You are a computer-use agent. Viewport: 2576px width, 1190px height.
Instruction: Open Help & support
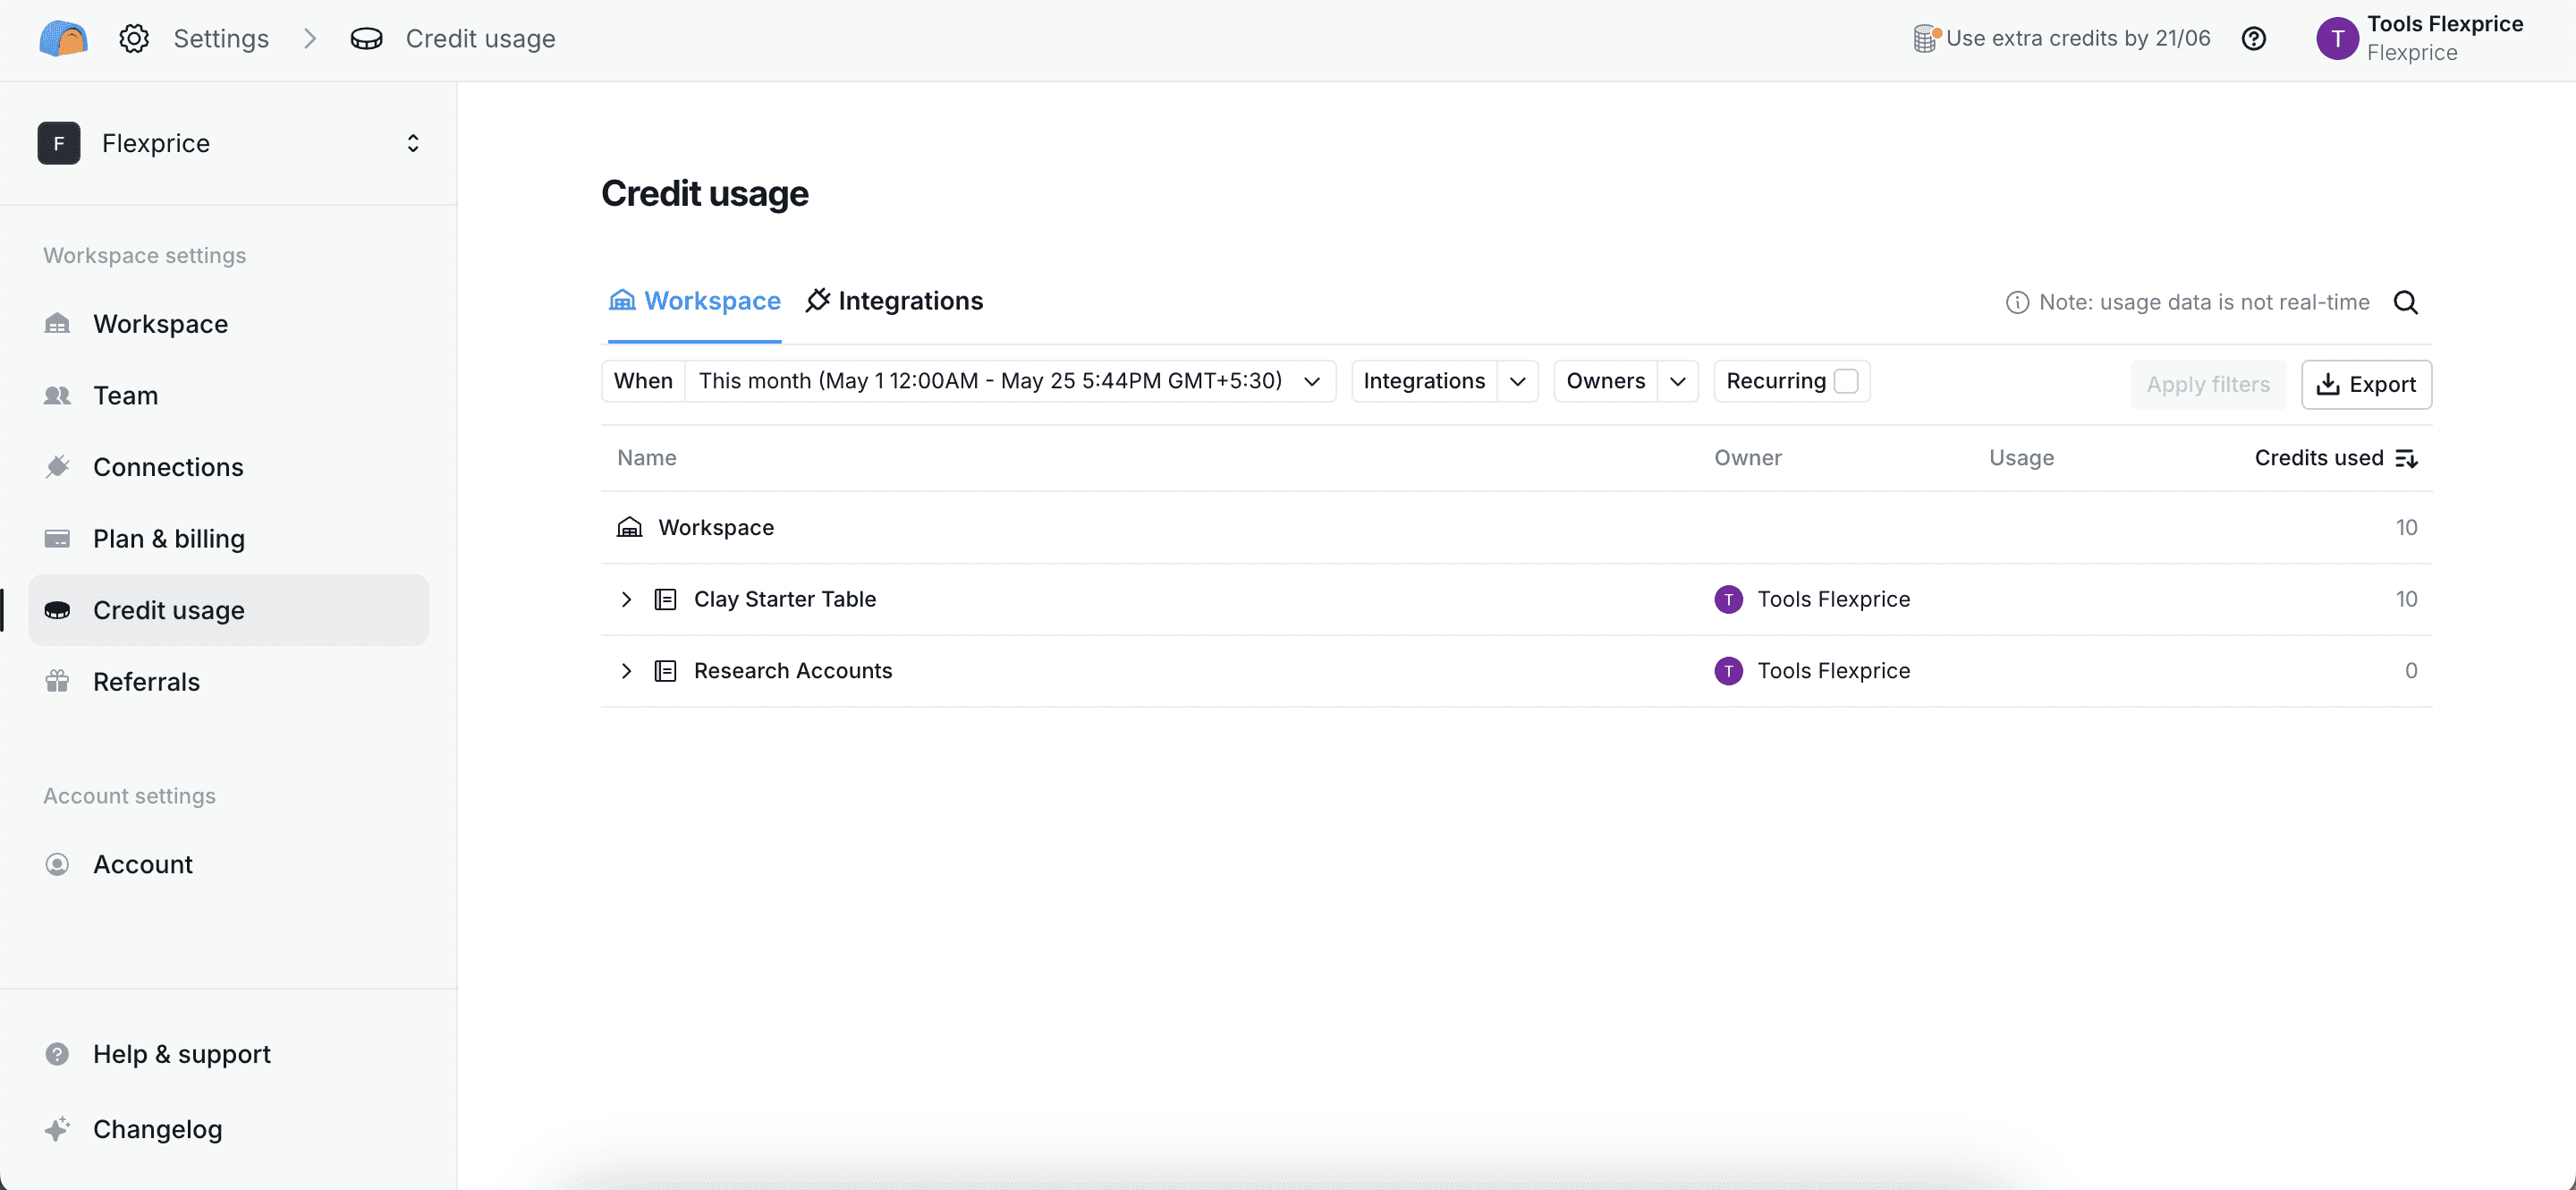(x=229, y=1054)
